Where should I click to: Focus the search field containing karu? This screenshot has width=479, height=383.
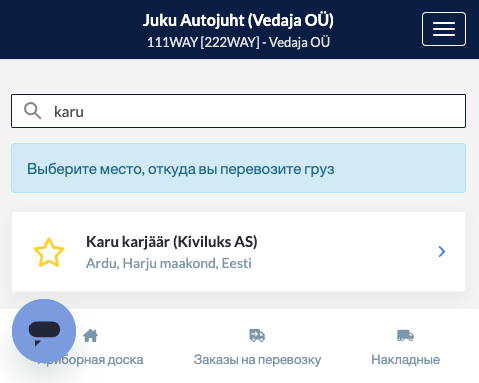(x=239, y=111)
